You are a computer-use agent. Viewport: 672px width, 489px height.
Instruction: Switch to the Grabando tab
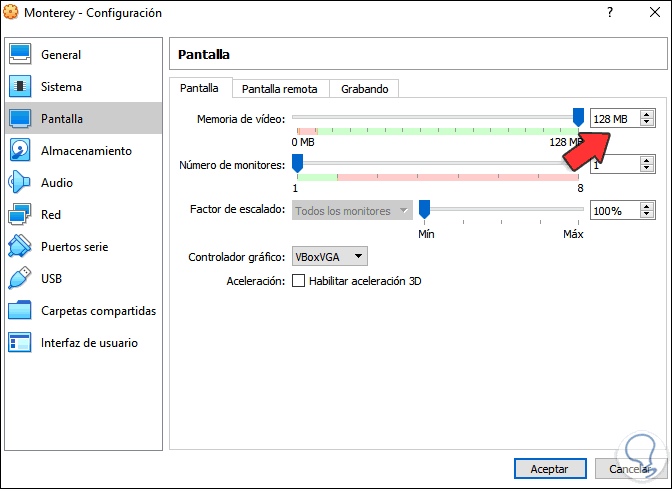(x=365, y=89)
